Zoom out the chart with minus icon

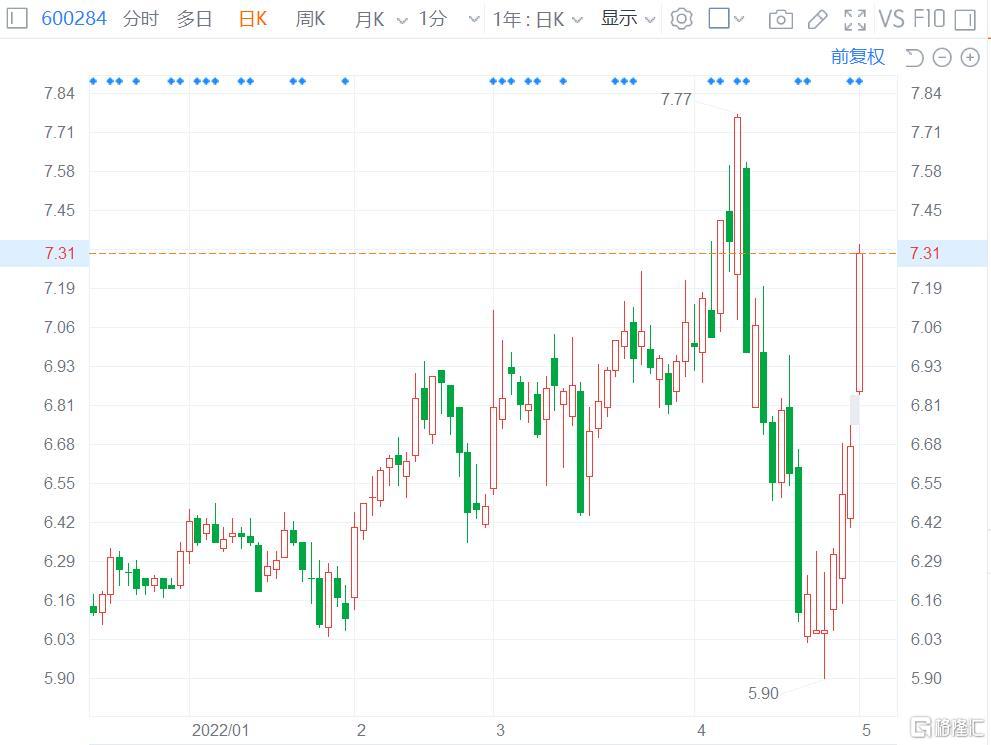tap(942, 58)
